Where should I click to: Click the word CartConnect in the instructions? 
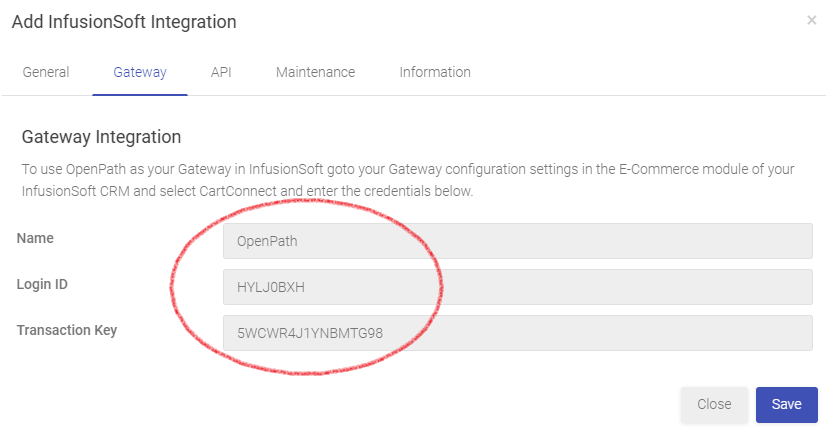point(238,191)
